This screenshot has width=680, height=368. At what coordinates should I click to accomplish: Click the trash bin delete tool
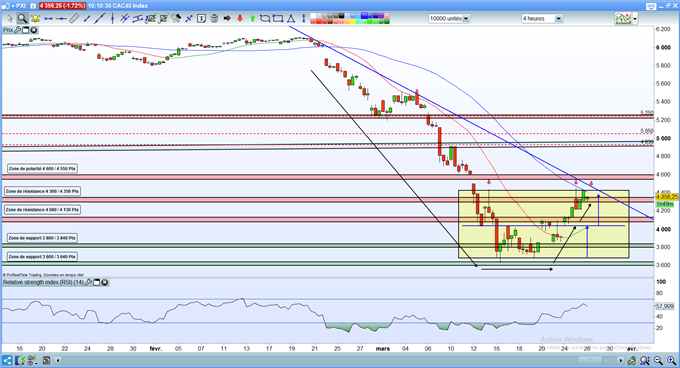214,19
